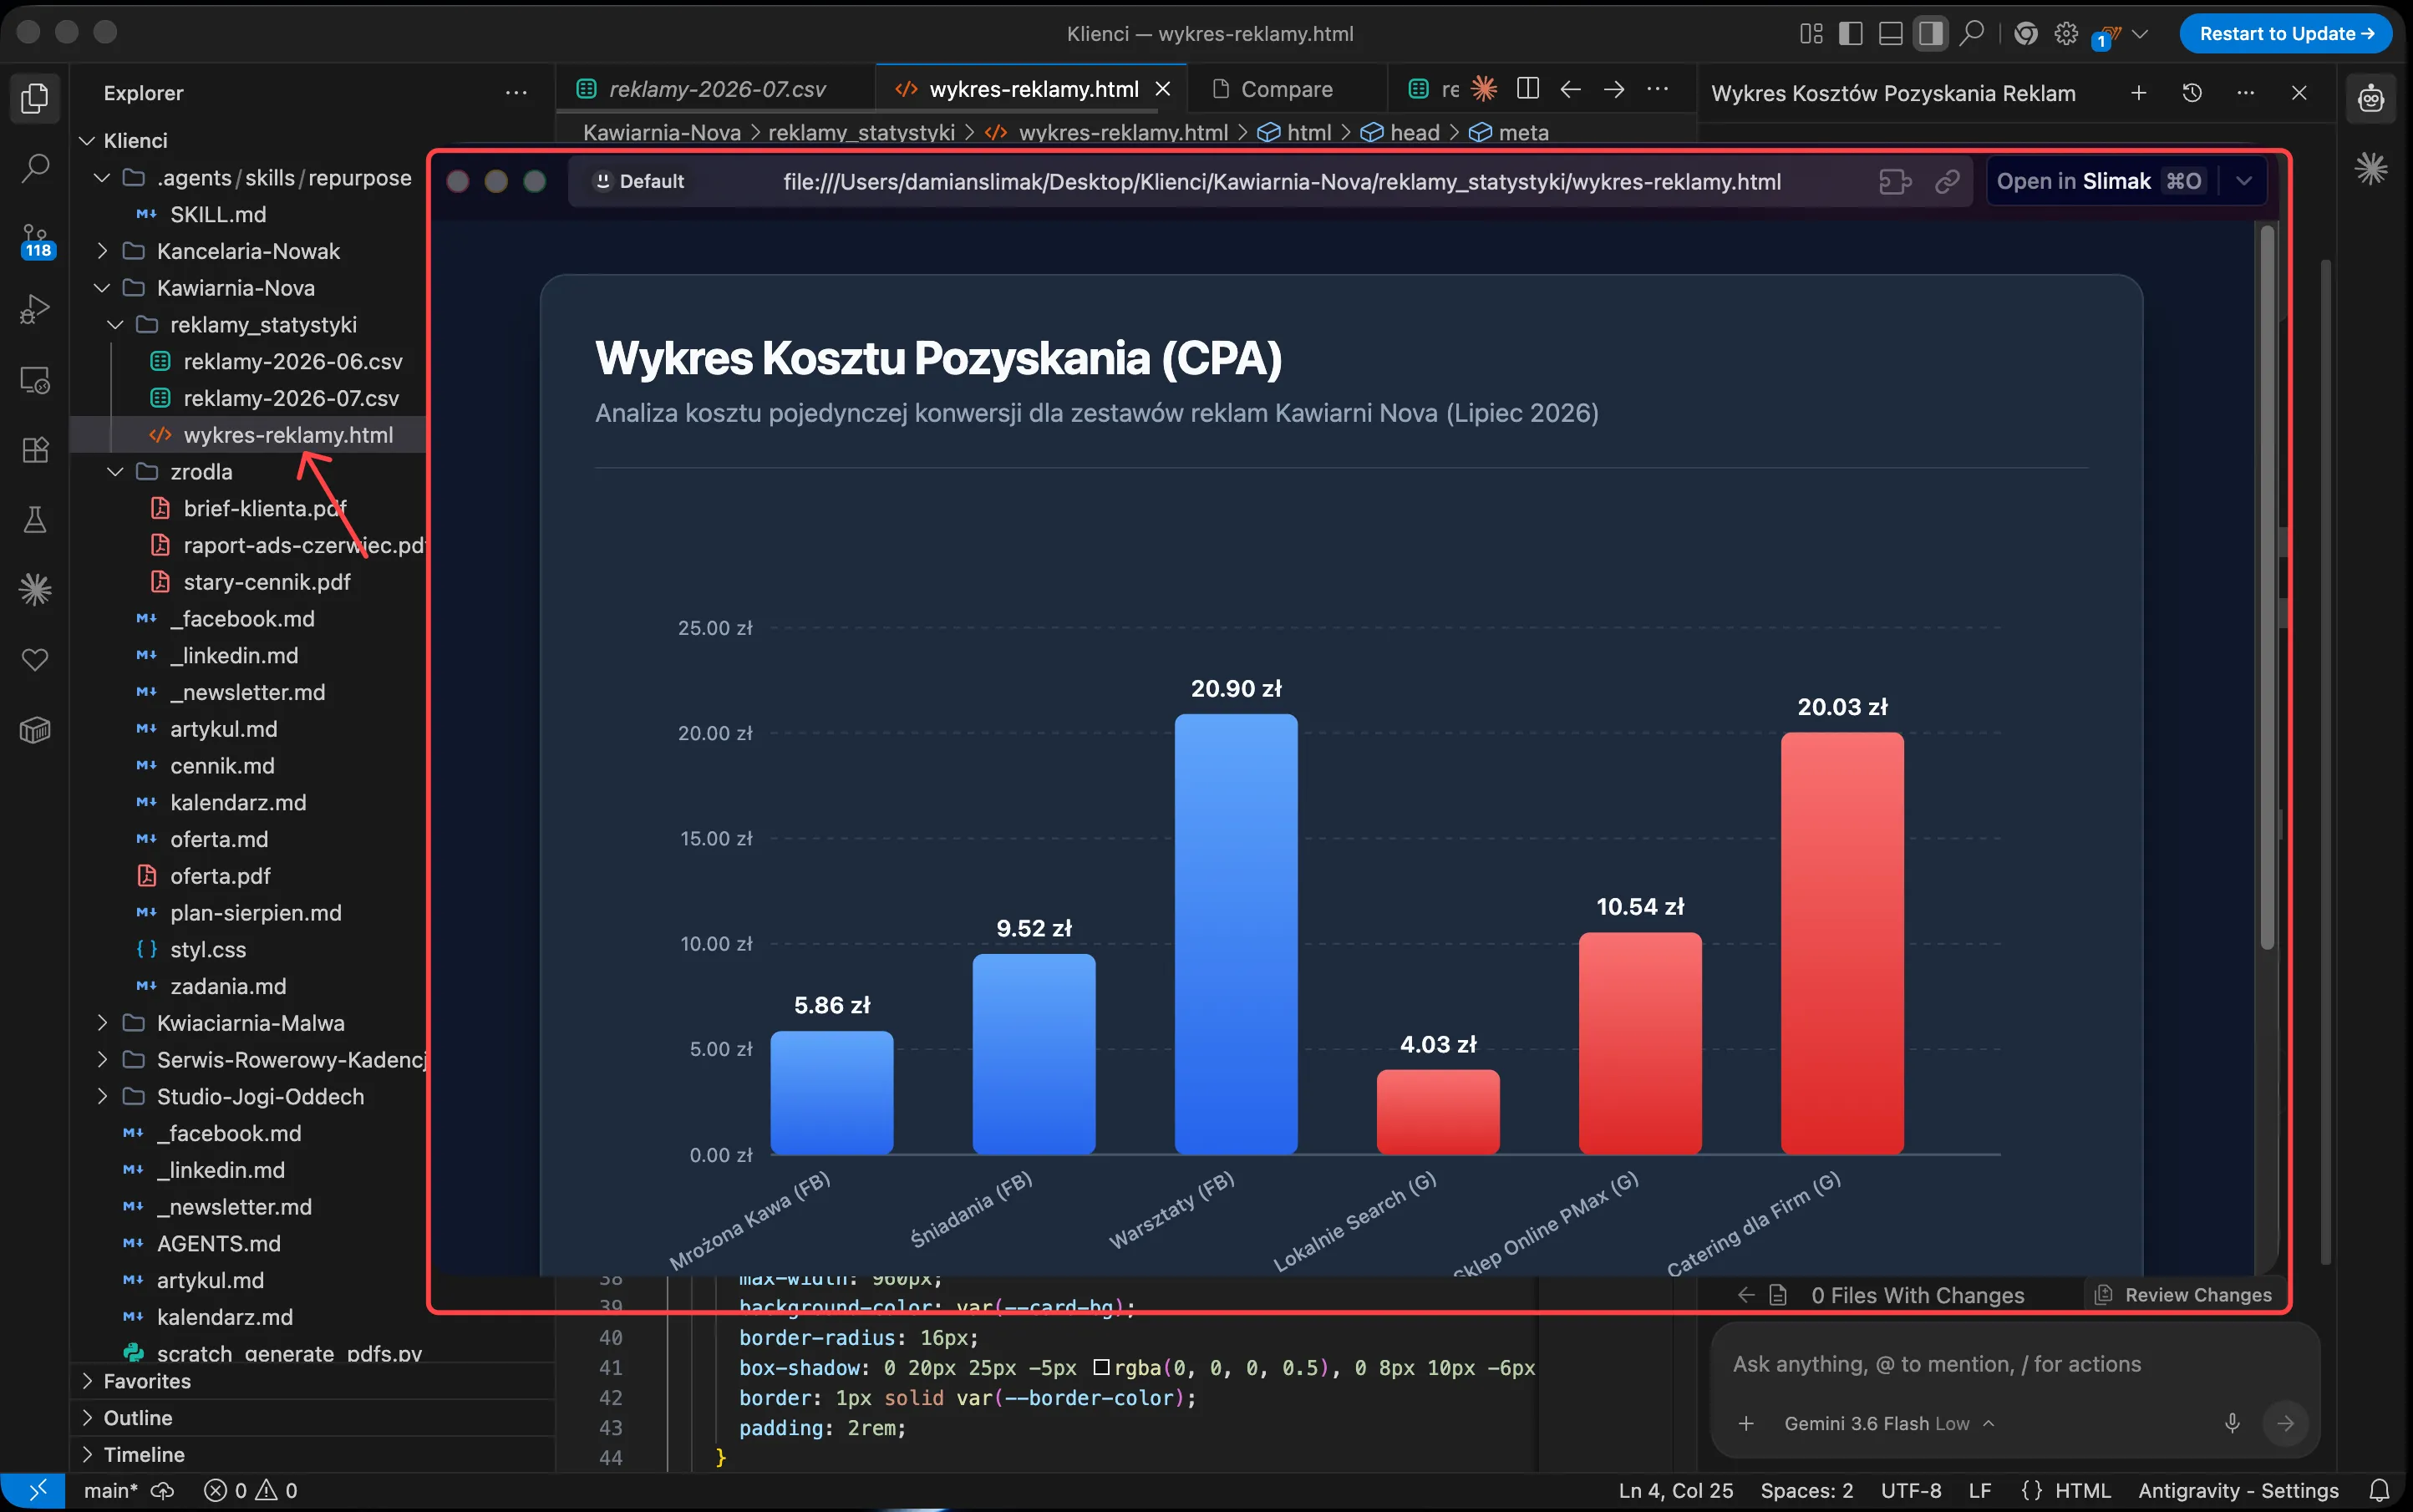Open the Extensions view

[35, 450]
